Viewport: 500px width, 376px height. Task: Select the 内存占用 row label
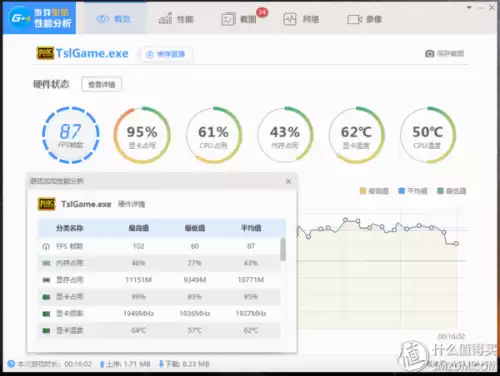(69, 263)
